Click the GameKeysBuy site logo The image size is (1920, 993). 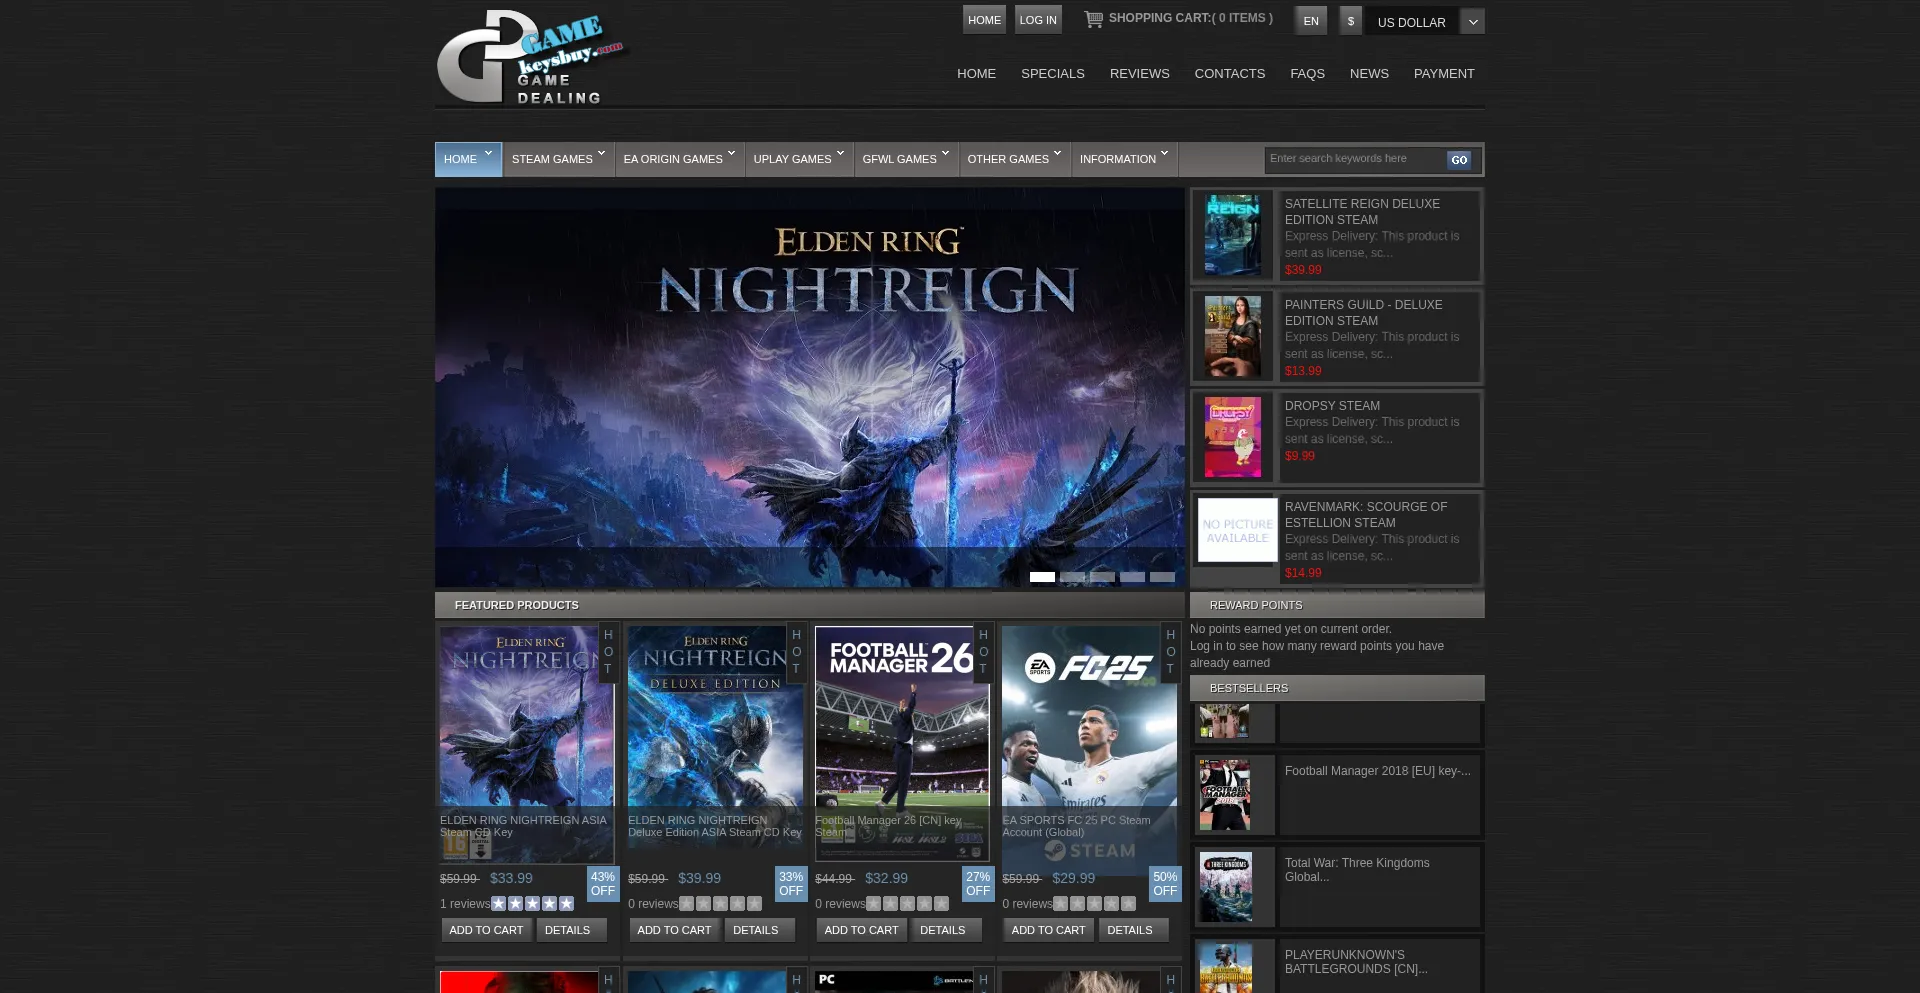click(531, 57)
